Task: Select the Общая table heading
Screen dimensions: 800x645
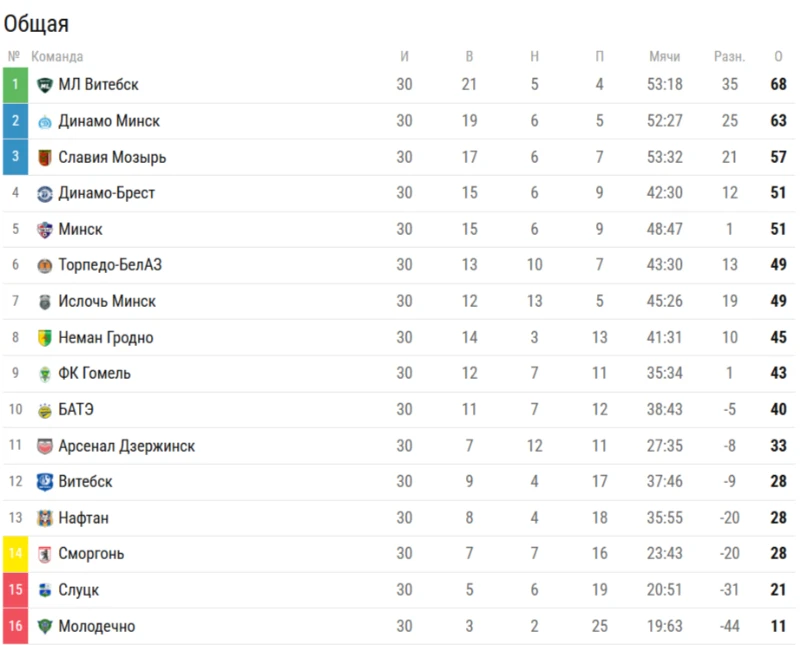Action: pos(36,24)
